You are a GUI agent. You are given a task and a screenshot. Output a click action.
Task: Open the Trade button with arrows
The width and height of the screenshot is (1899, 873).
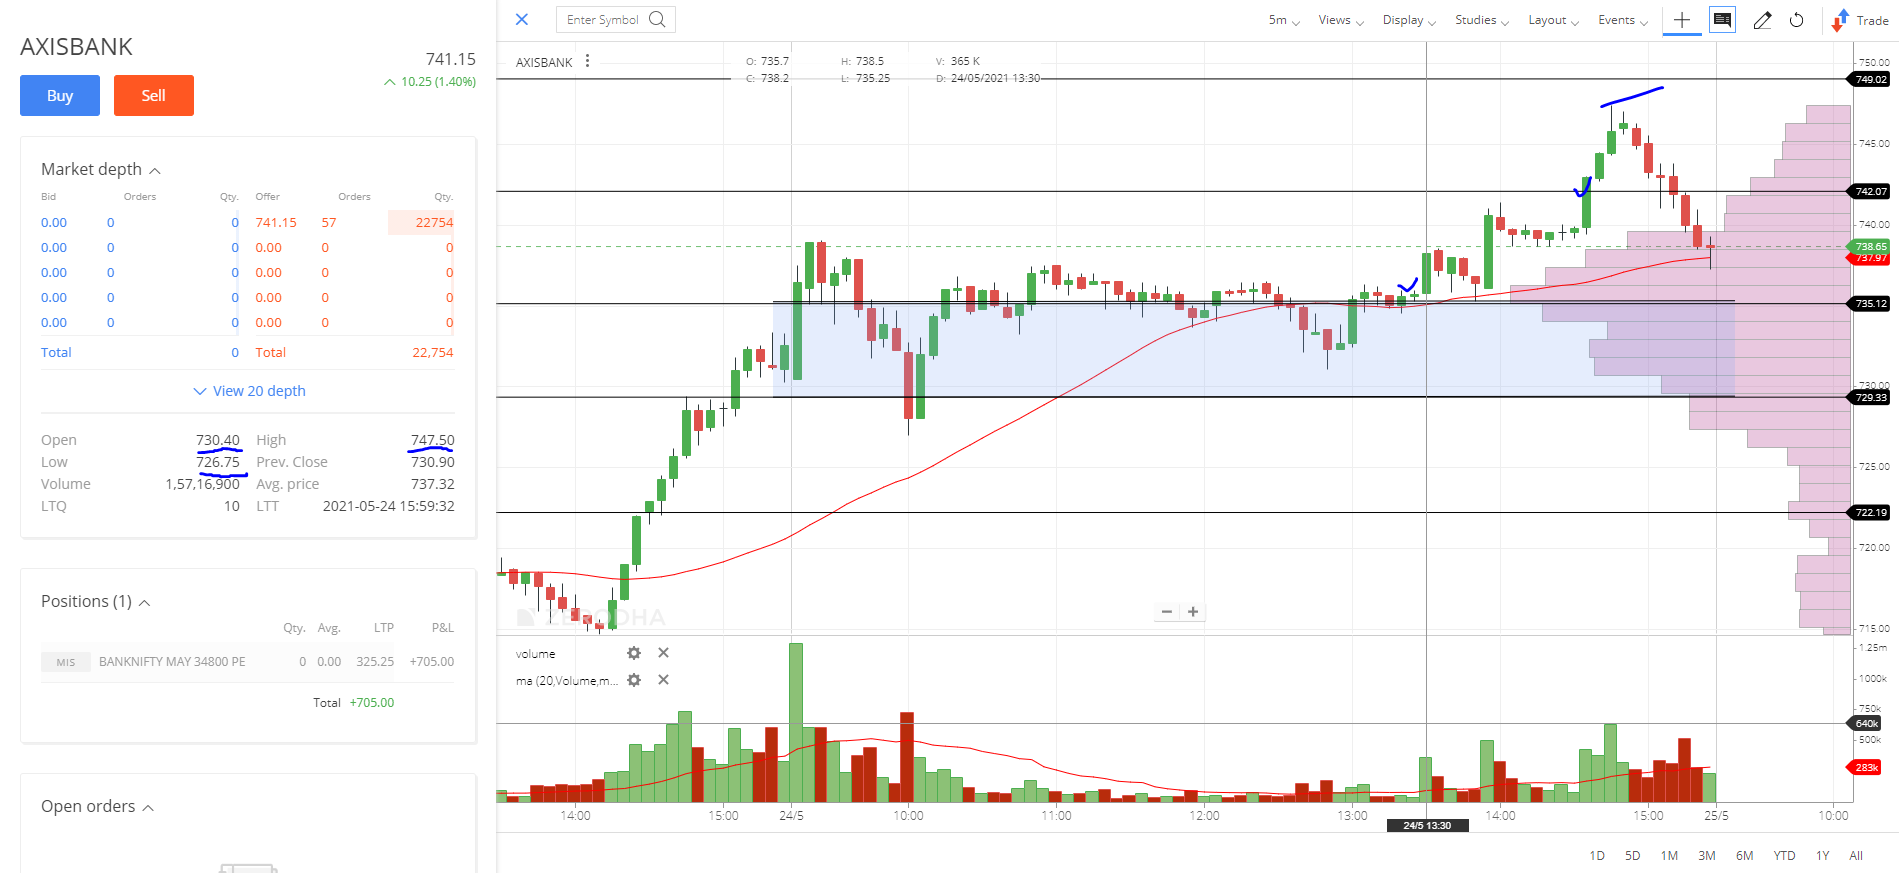tap(1860, 20)
